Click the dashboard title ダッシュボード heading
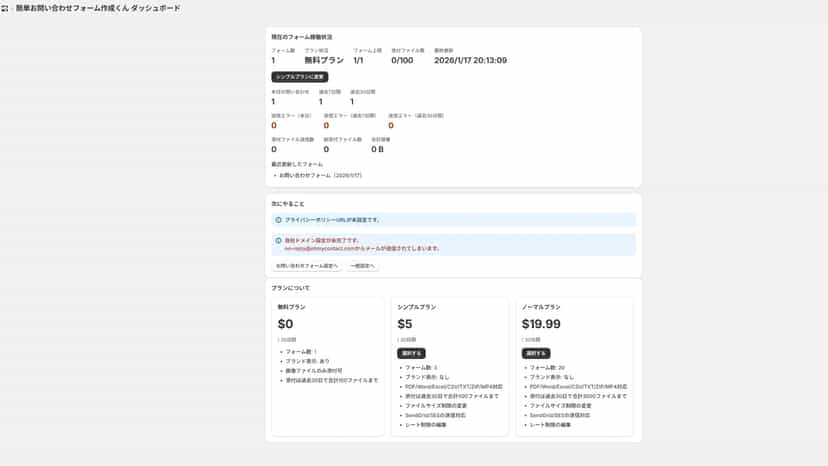 point(98,8)
